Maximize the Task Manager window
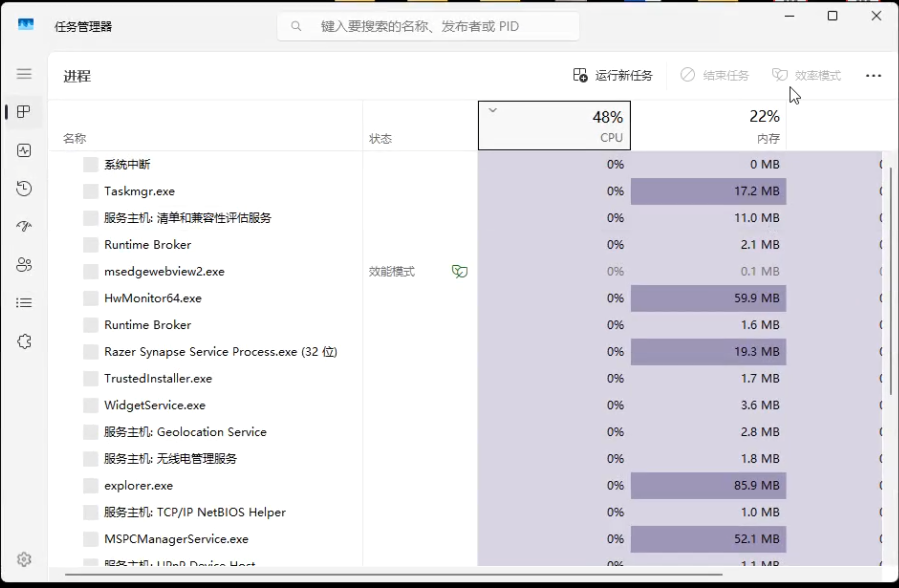This screenshot has width=899, height=588. (832, 16)
